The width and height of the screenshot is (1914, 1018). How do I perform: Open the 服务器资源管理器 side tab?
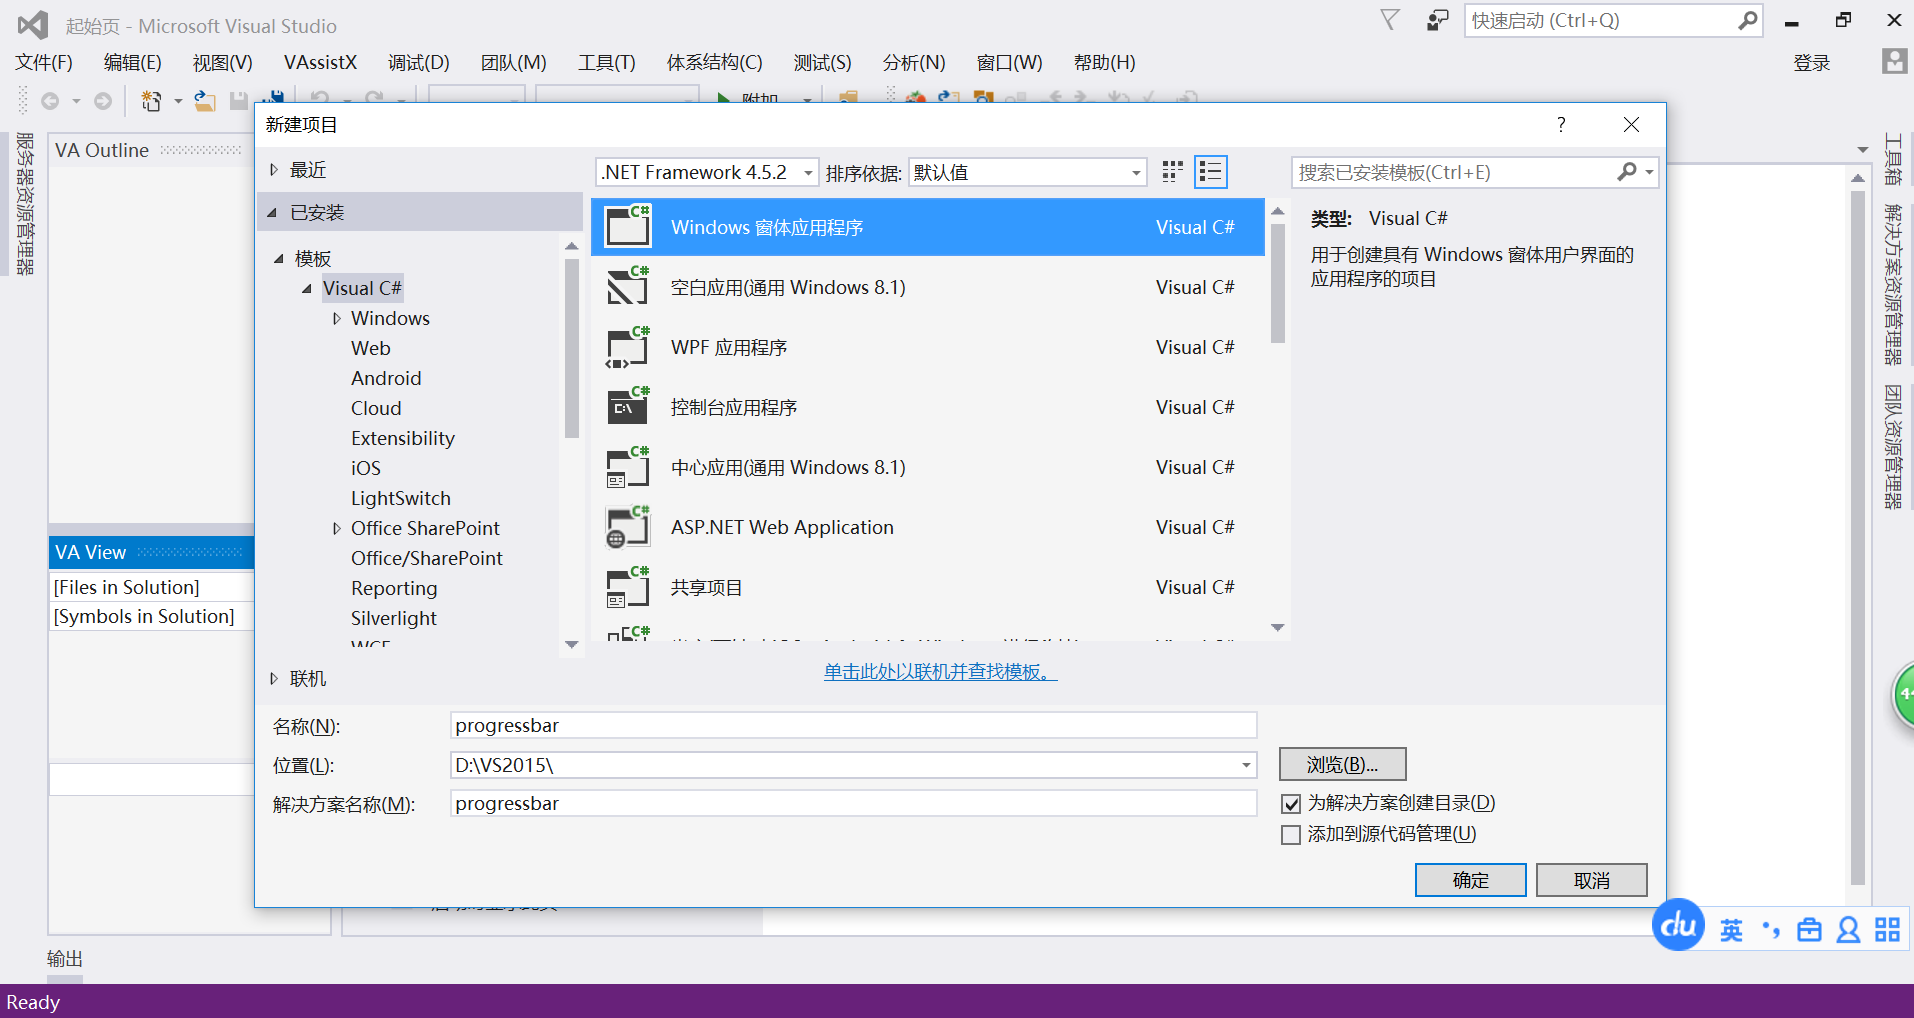(x=25, y=203)
